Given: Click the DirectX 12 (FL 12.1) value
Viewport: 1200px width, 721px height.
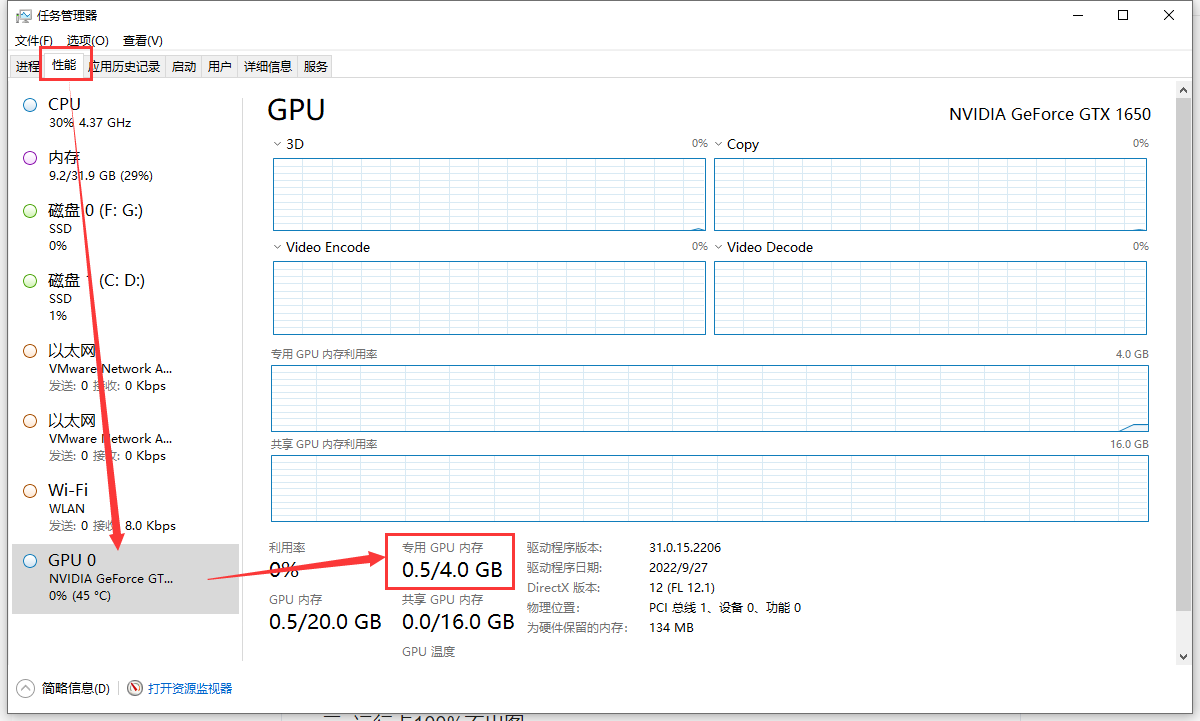Looking at the screenshot, I should [682, 588].
